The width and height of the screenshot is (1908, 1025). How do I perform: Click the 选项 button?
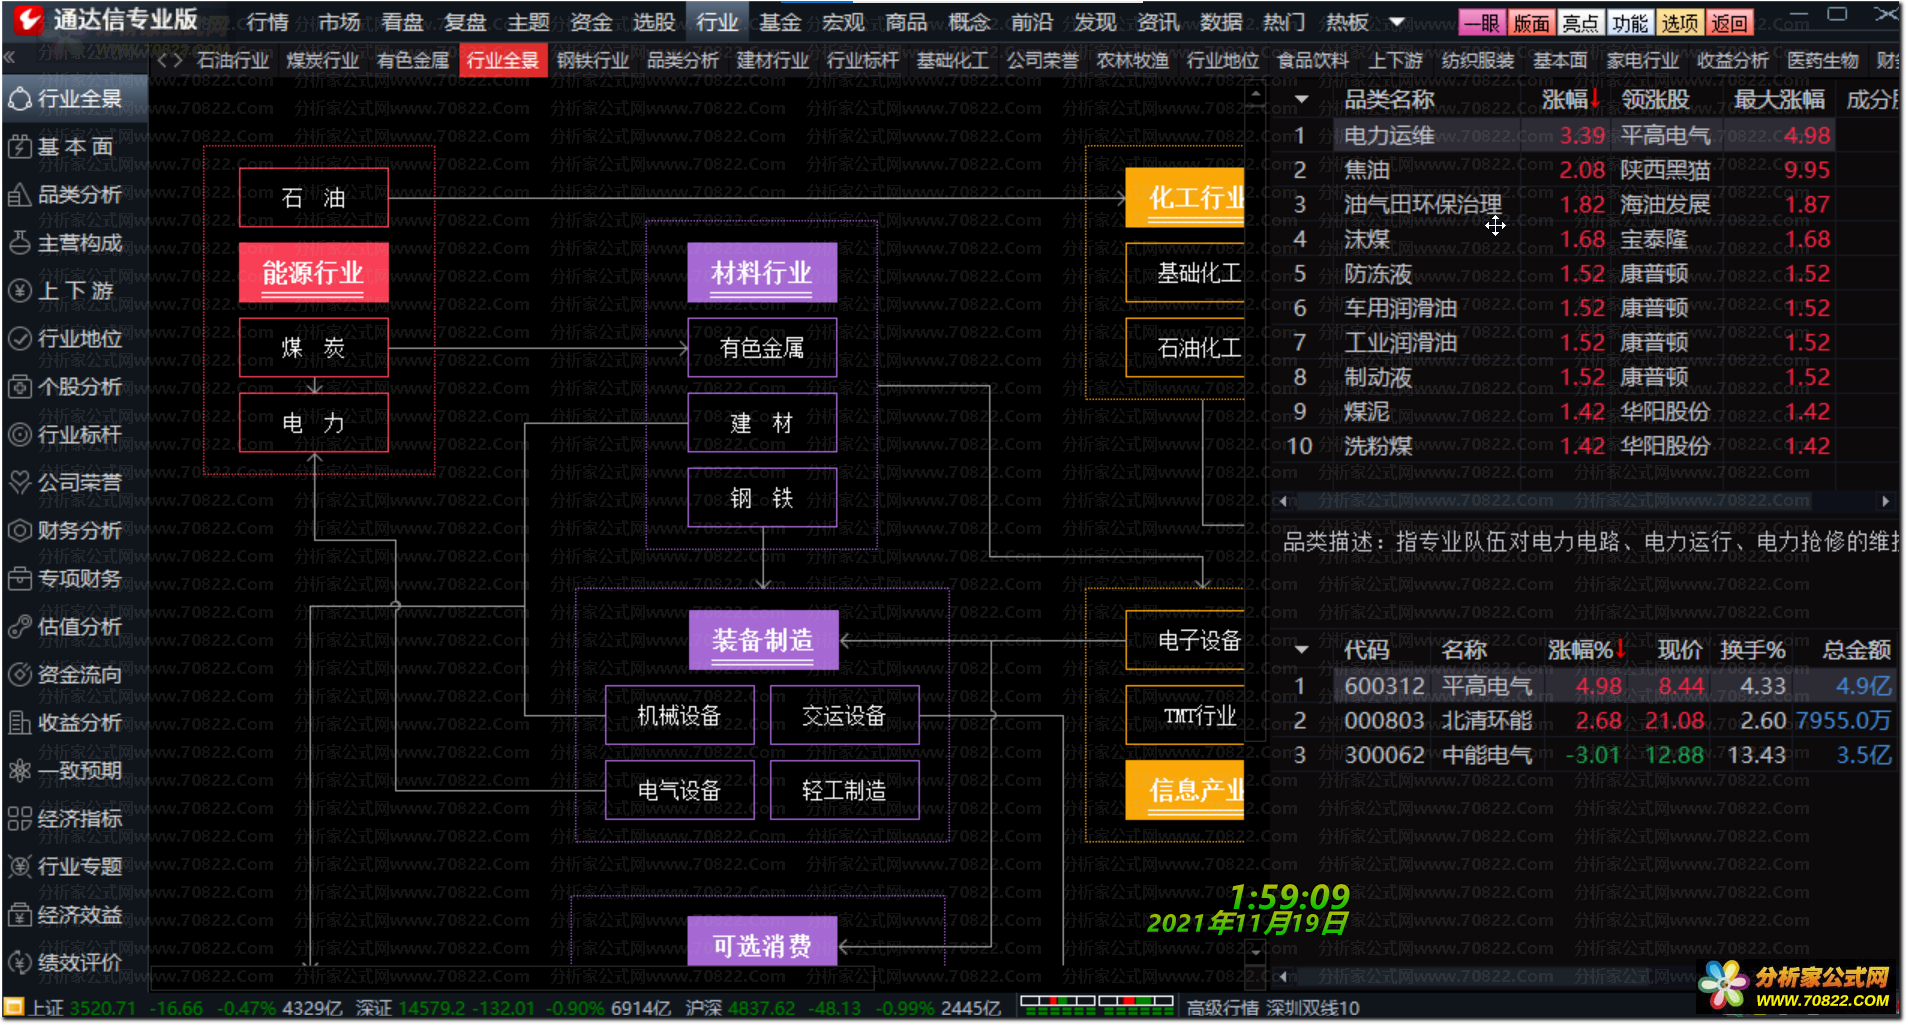click(1679, 23)
